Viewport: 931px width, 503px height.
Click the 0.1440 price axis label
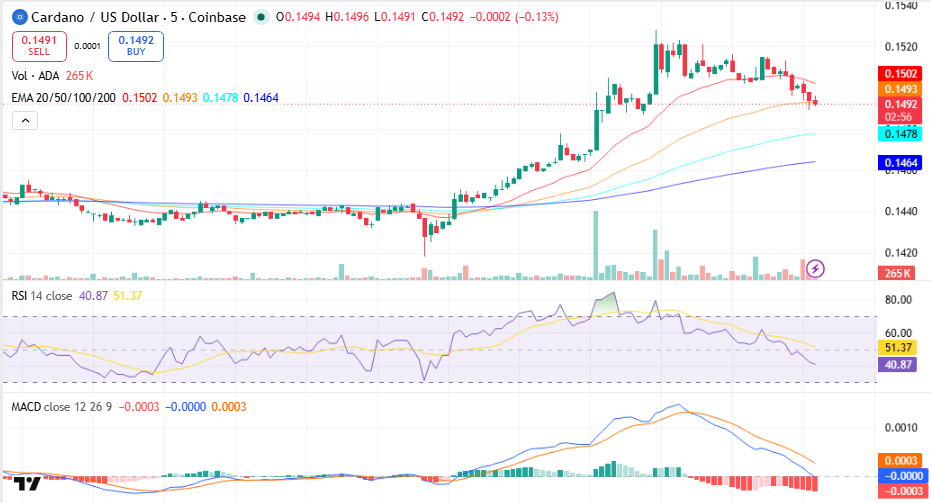point(901,211)
